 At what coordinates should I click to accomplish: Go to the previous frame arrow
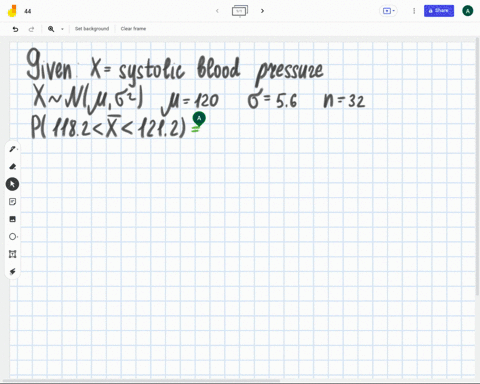pos(217,11)
